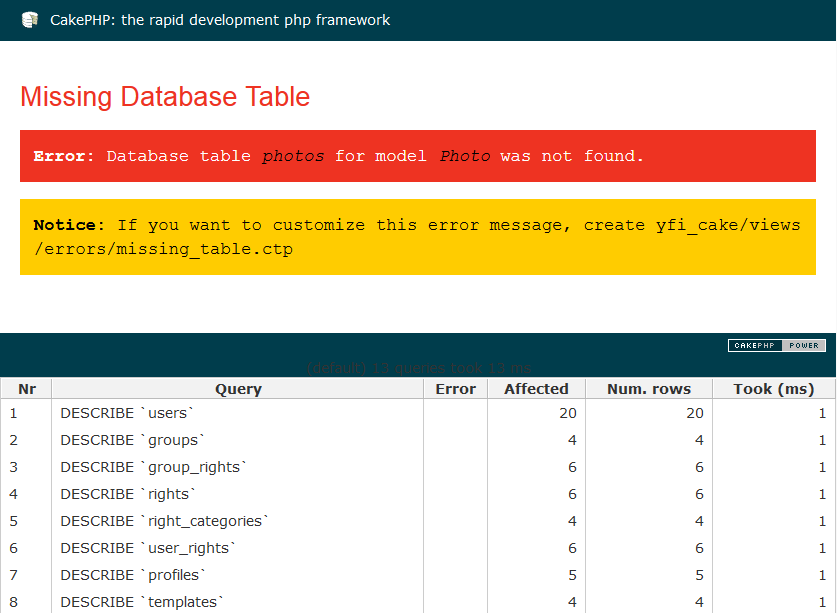Select the DESCRIBE `user_rights` query cell

(238, 548)
